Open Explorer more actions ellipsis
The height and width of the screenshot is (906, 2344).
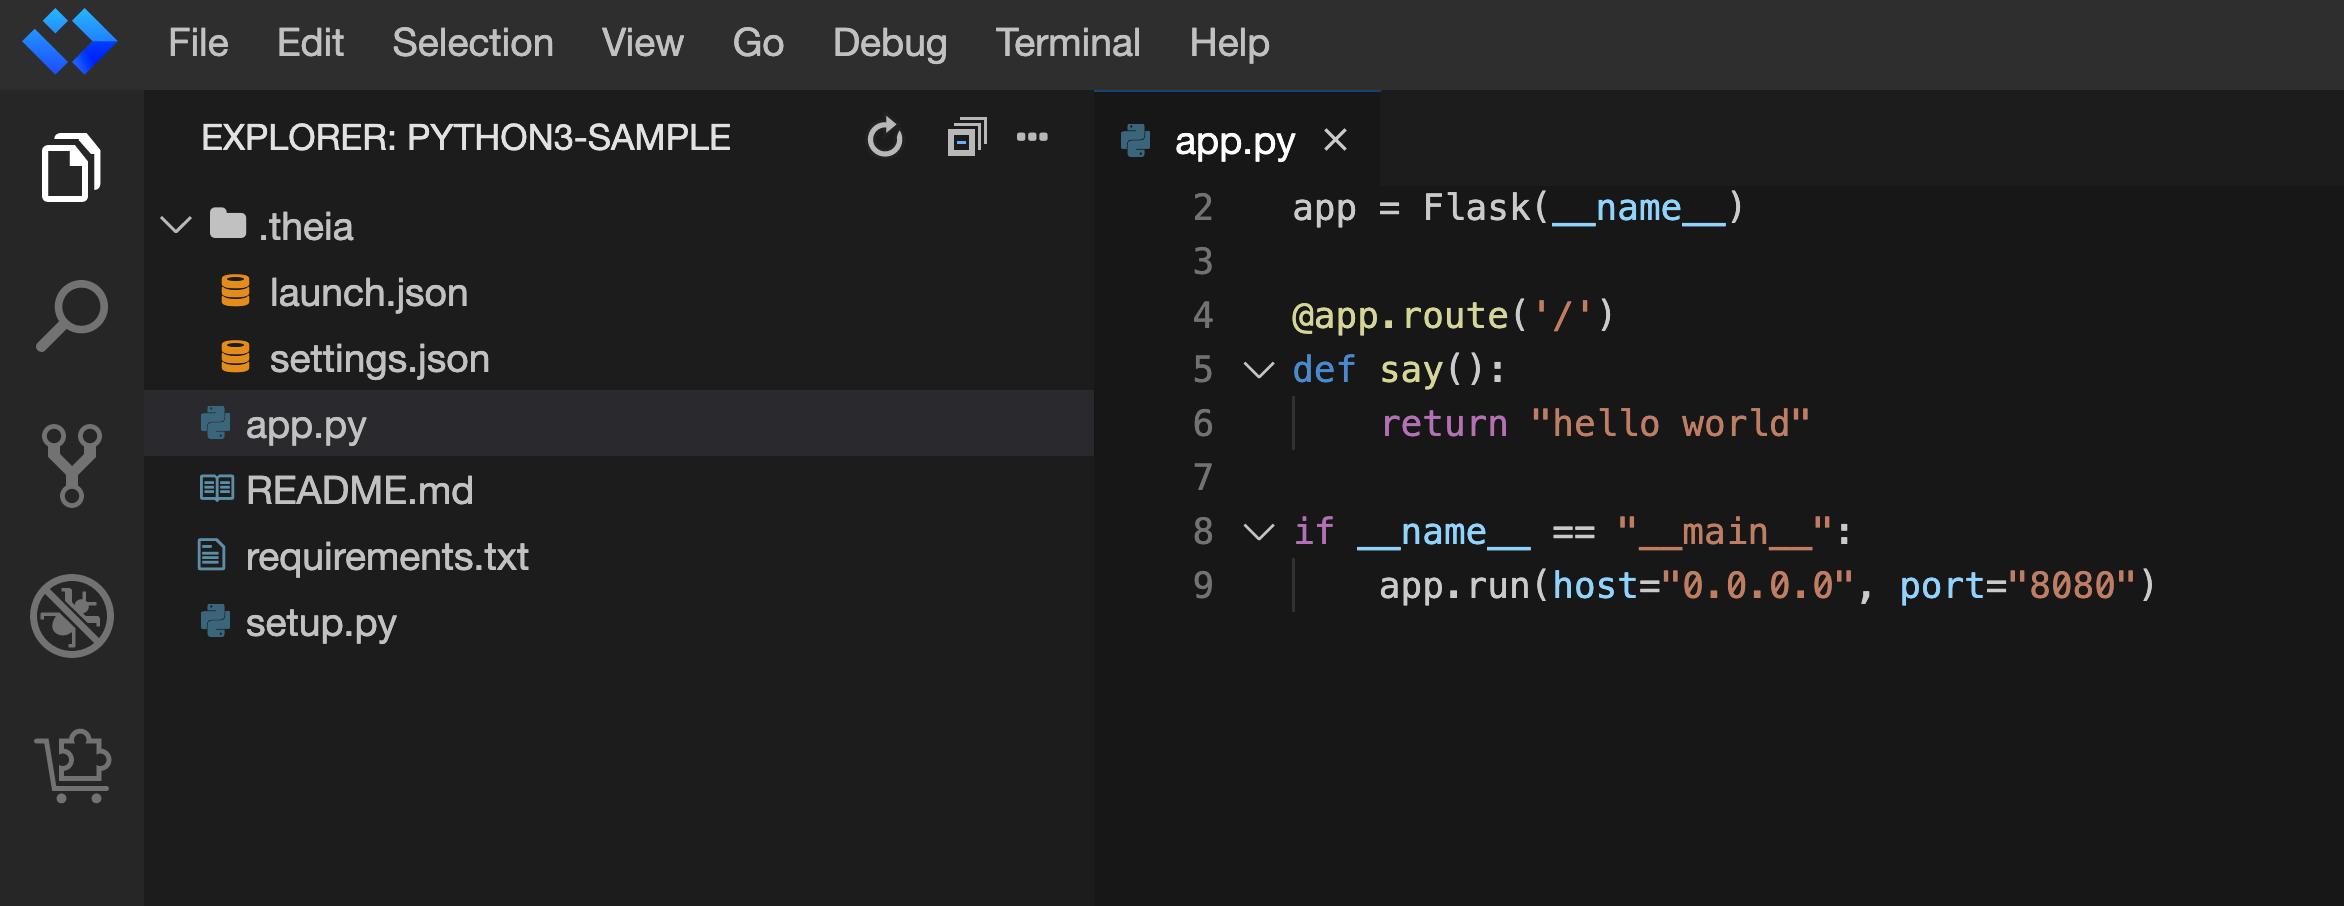[x=1032, y=138]
